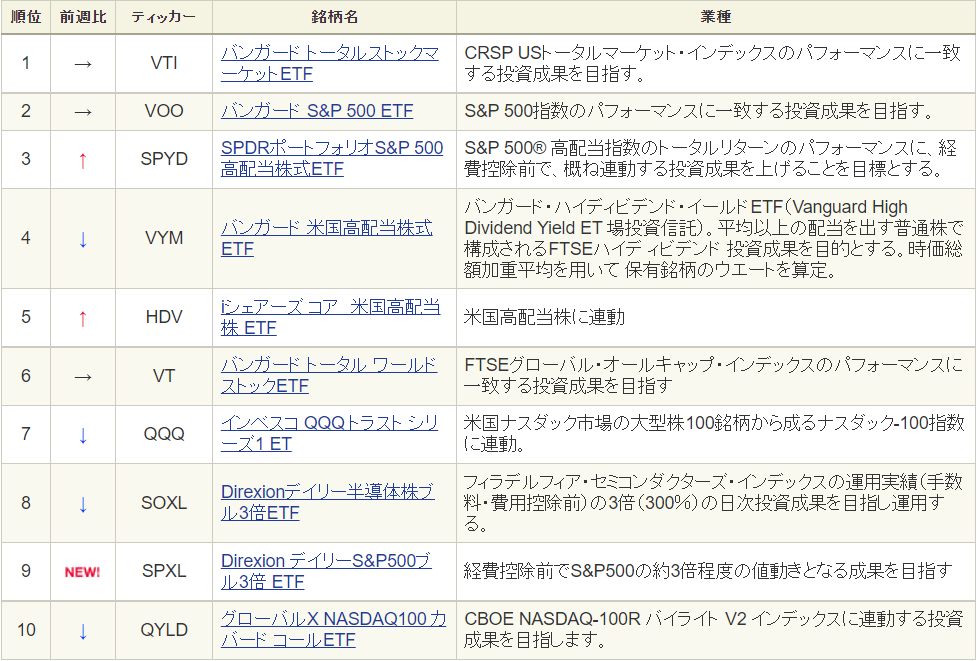Click rank number 10 in the QYLD row

click(26, 630)
